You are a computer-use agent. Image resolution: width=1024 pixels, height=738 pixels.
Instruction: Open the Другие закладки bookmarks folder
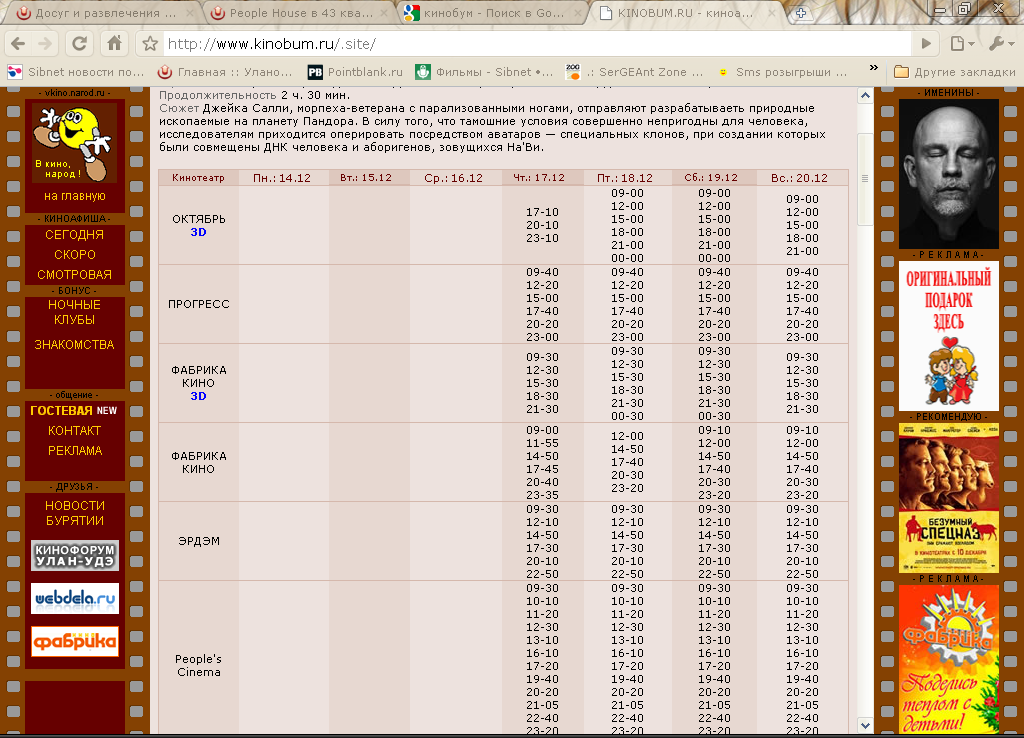point(955,72)
